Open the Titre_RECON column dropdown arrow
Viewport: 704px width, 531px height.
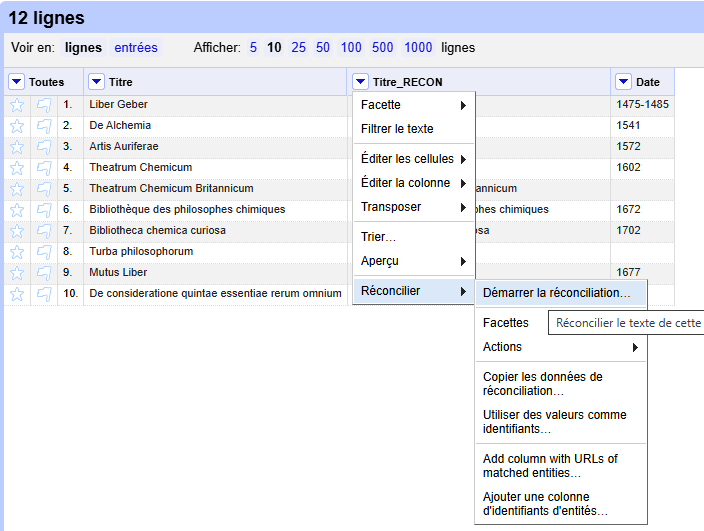tap(360, 82)
